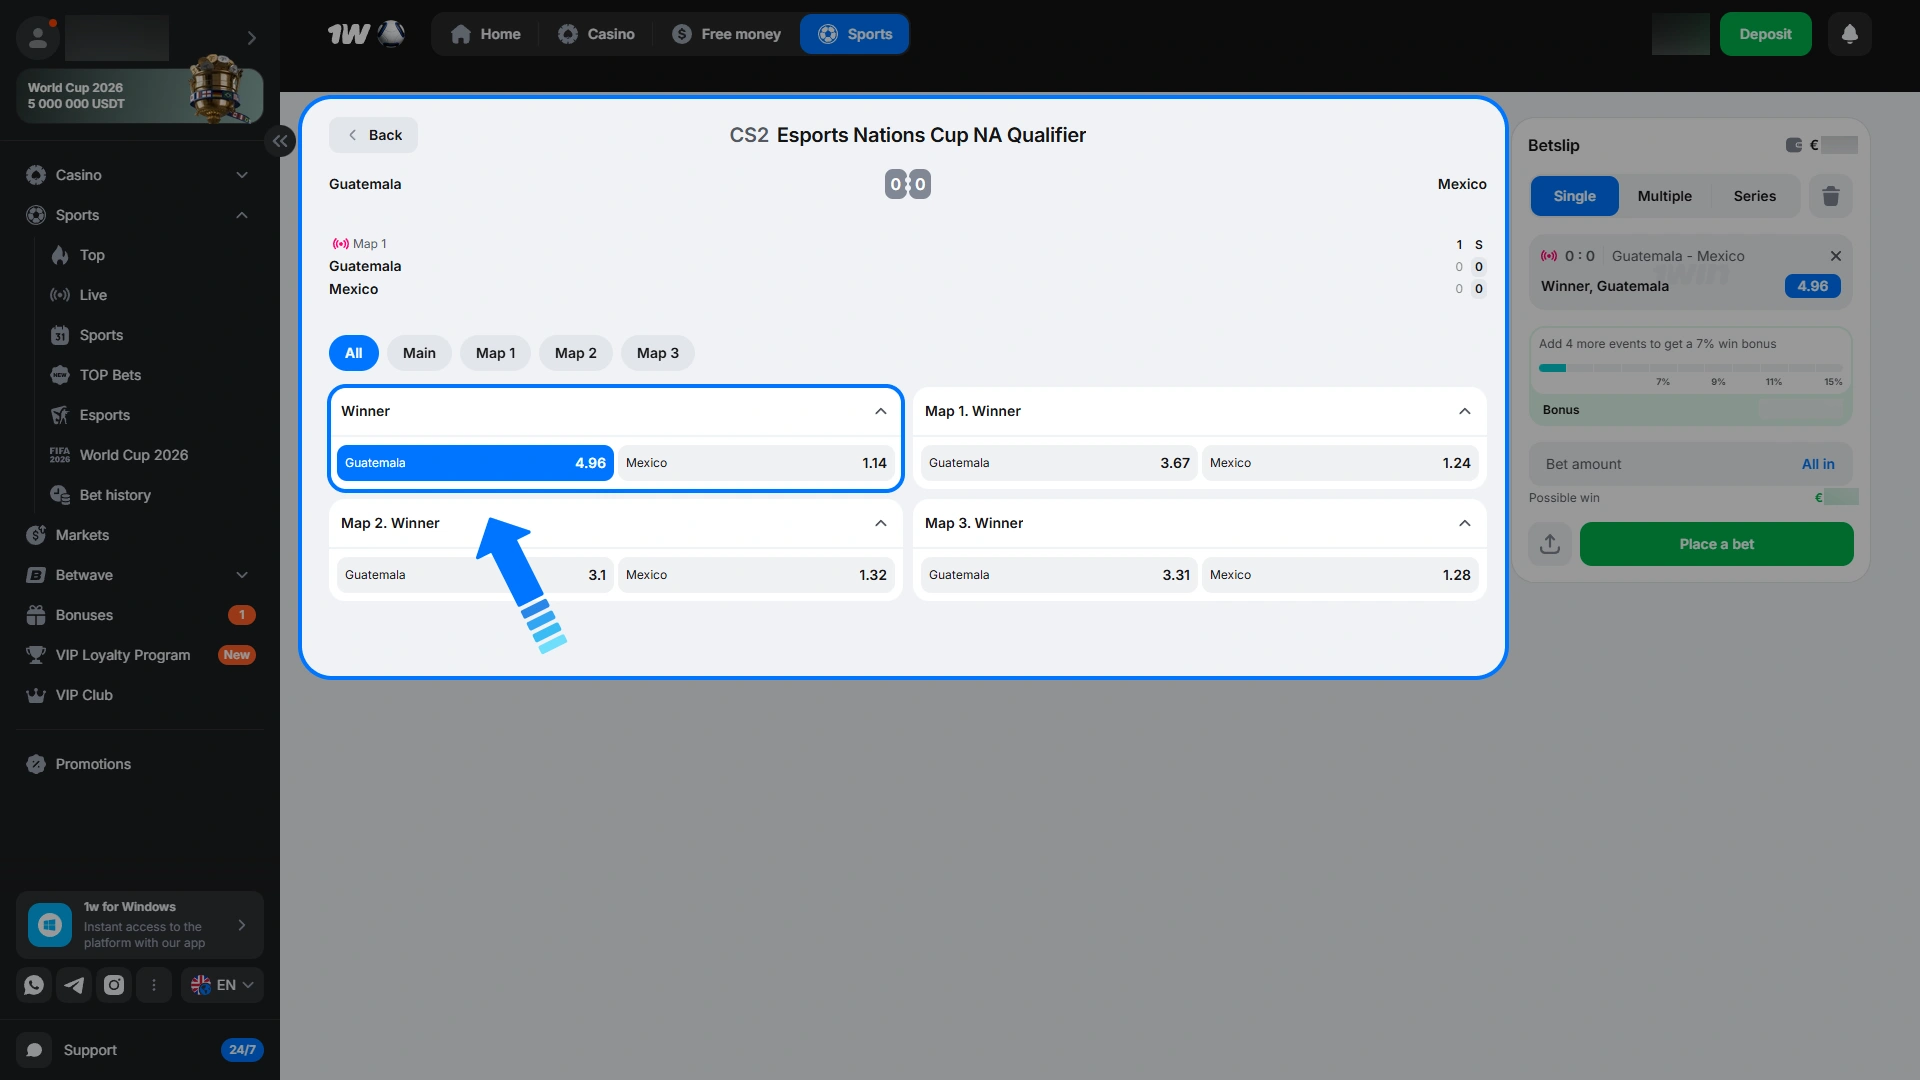
Task: Click the user avatar icon
Action: pyautogui.click(x=38, y=38)
